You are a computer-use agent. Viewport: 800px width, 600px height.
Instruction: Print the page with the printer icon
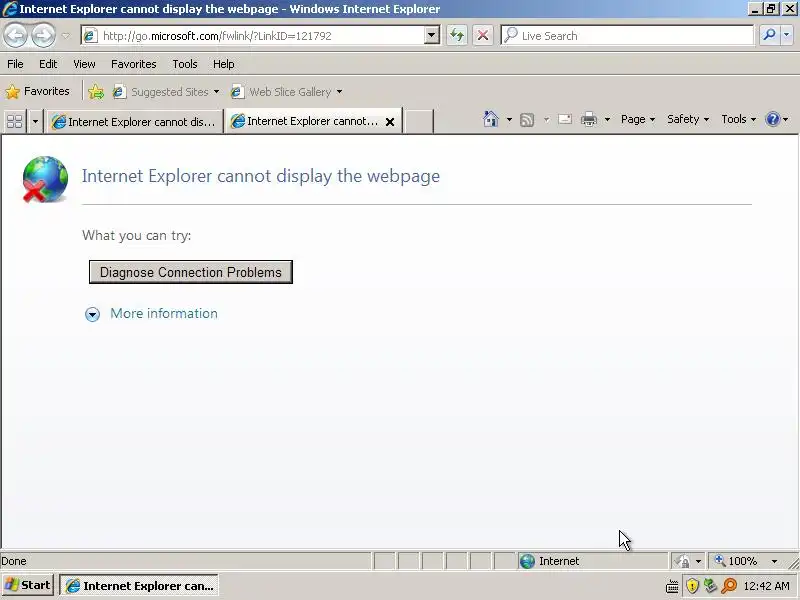589,119
